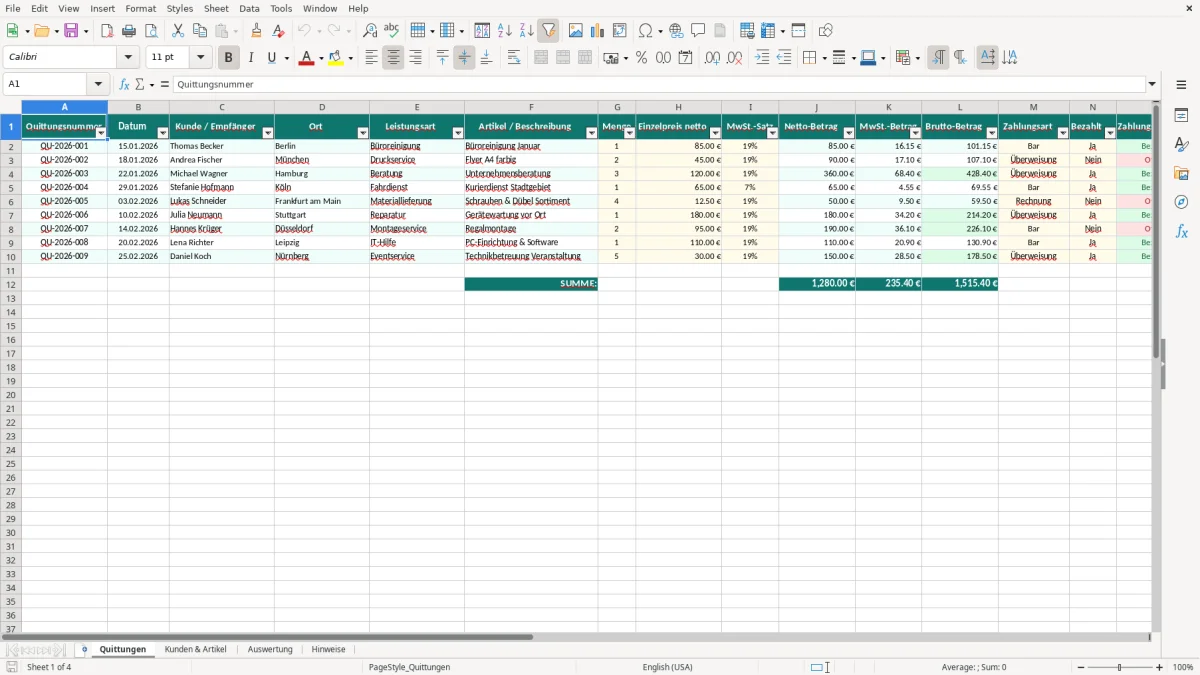
Task: Switch to Kunden & Artikel sheet tab
Action: coord(196,650)
